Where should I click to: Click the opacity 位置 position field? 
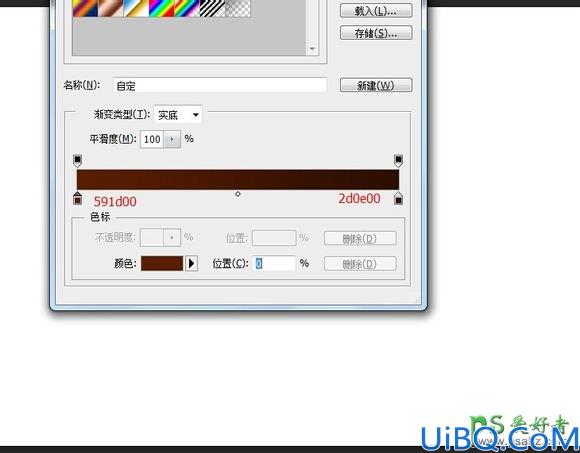[x=274, y=238]
